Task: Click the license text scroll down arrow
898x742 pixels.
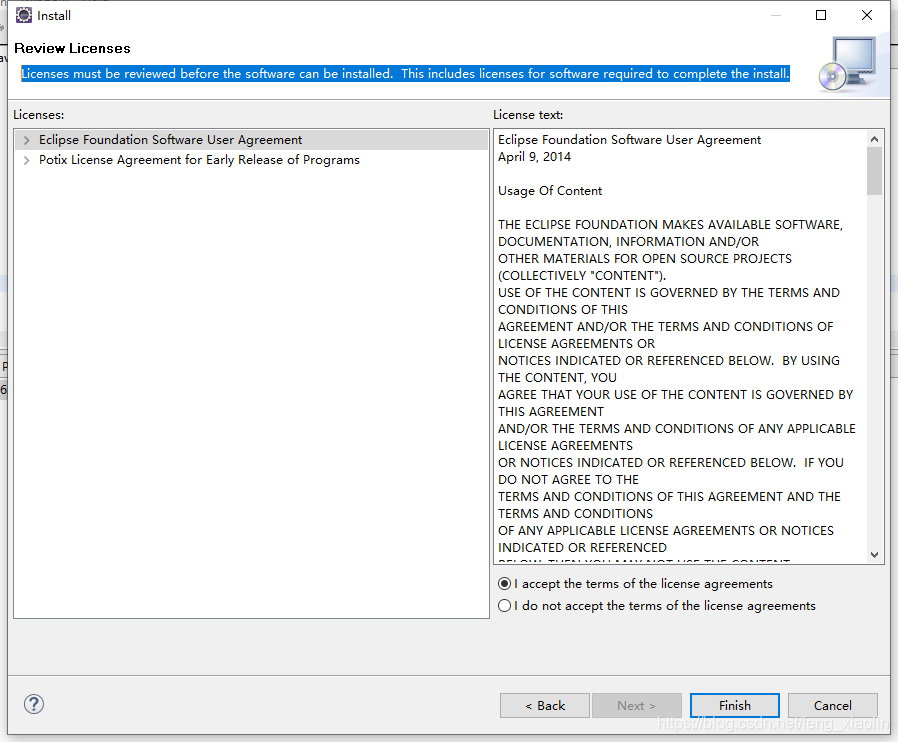Action: coord(874,554)
